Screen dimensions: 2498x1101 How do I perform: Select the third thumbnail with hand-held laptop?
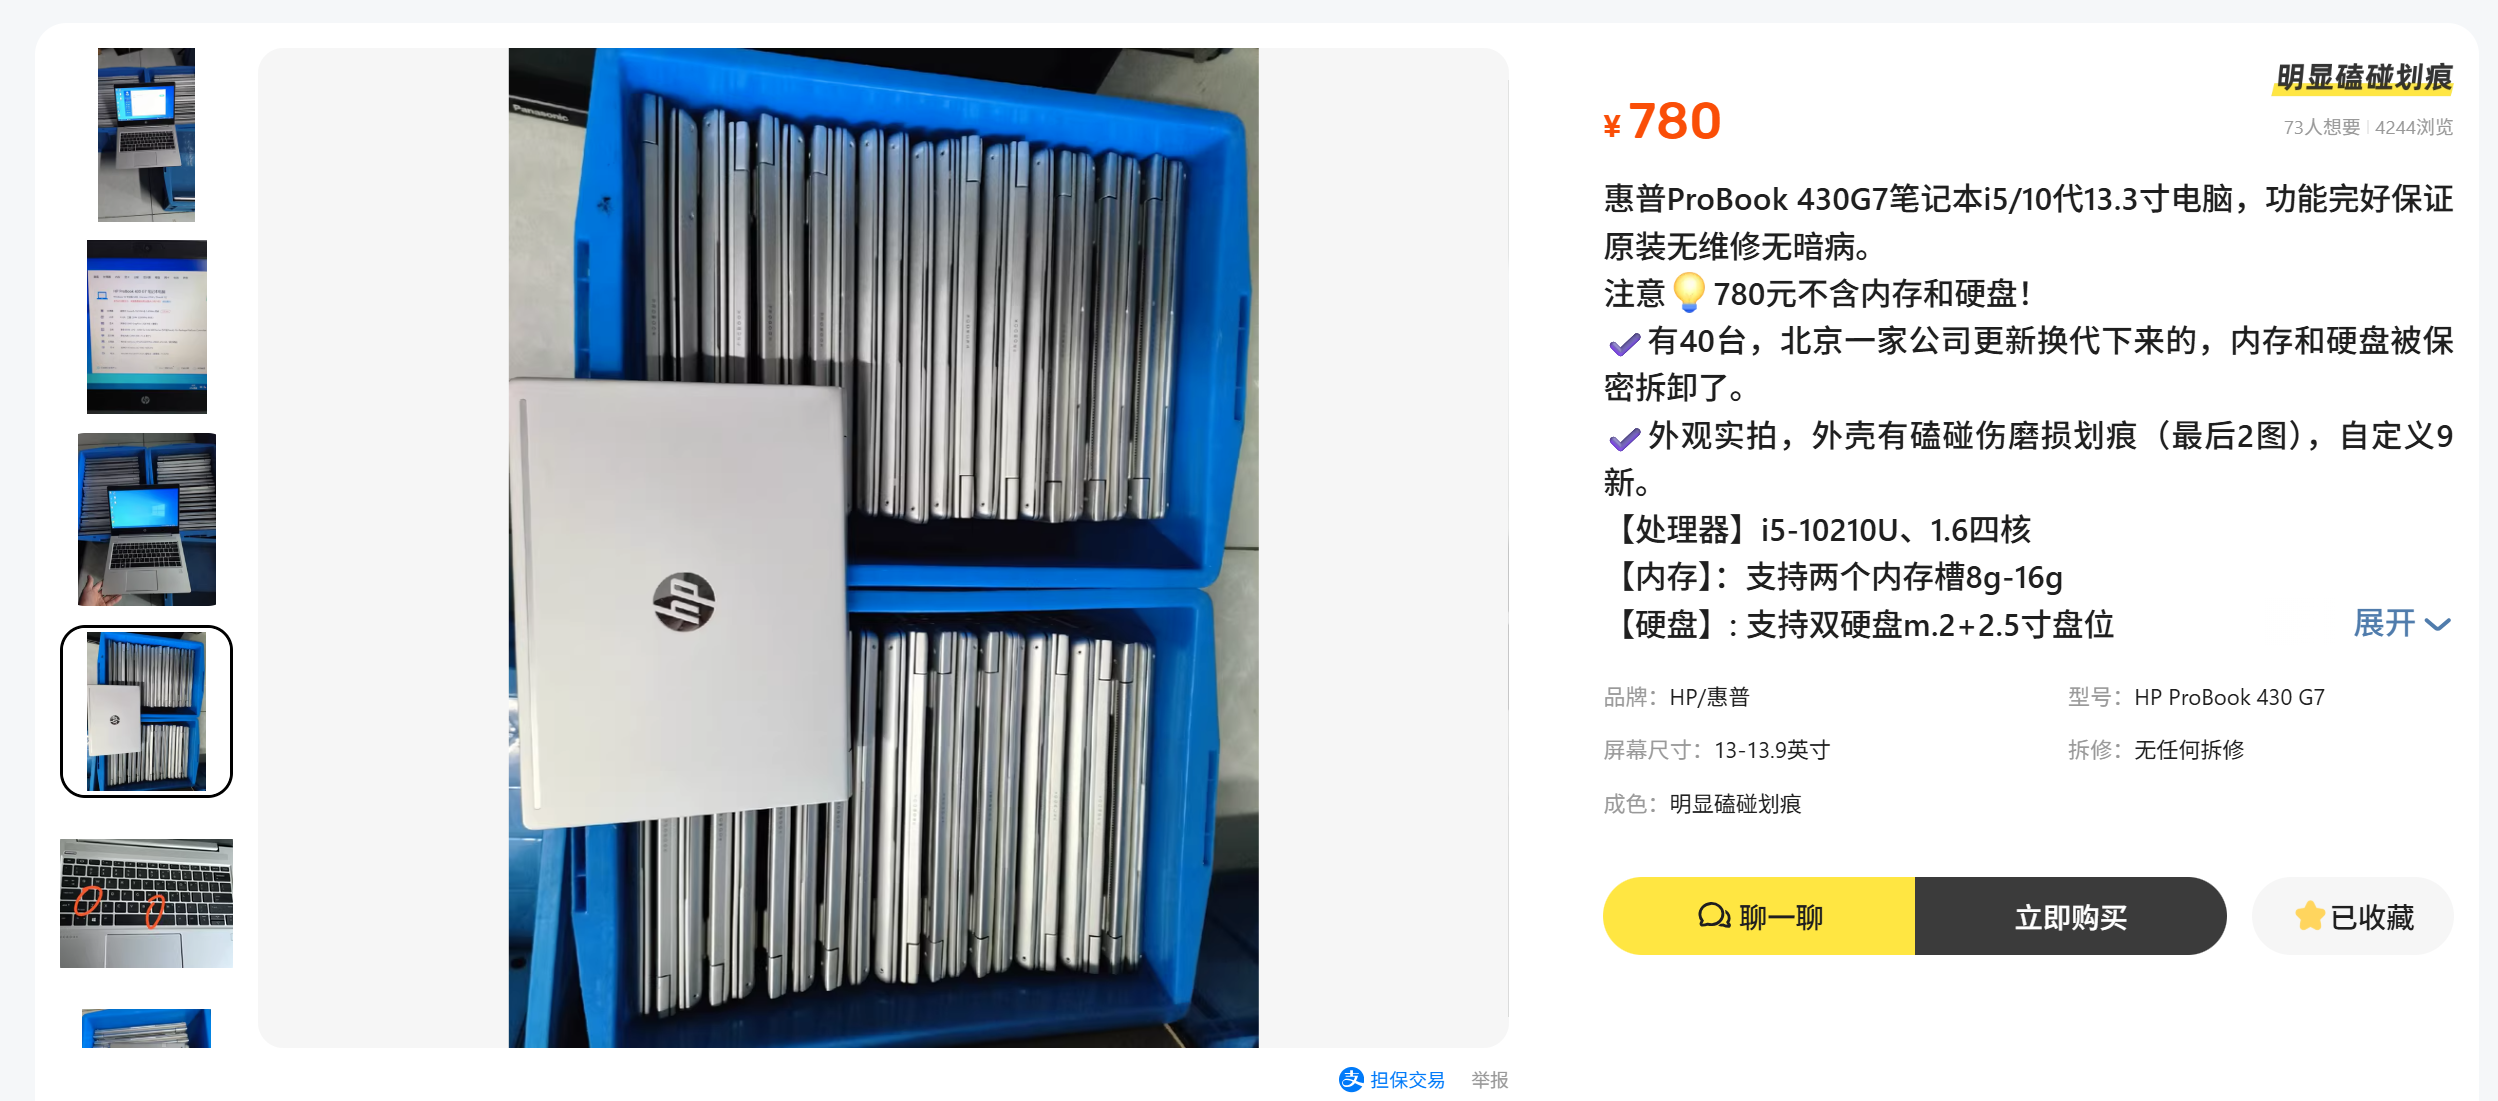pyautogui.click(x=147, y=519)
